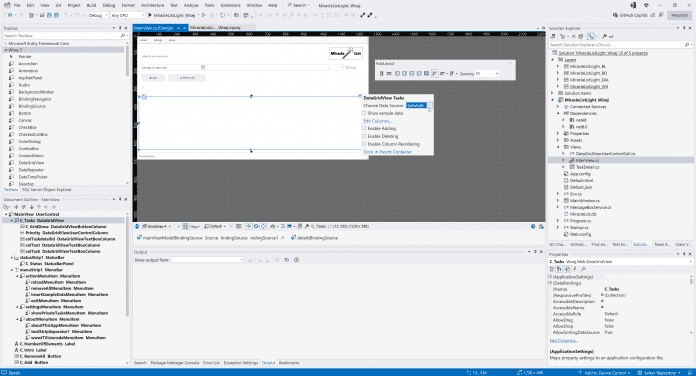Viewport: 696px width, 376px height.
Task: Select the Button control in Toolbox
Action: [x=25, y=113]
